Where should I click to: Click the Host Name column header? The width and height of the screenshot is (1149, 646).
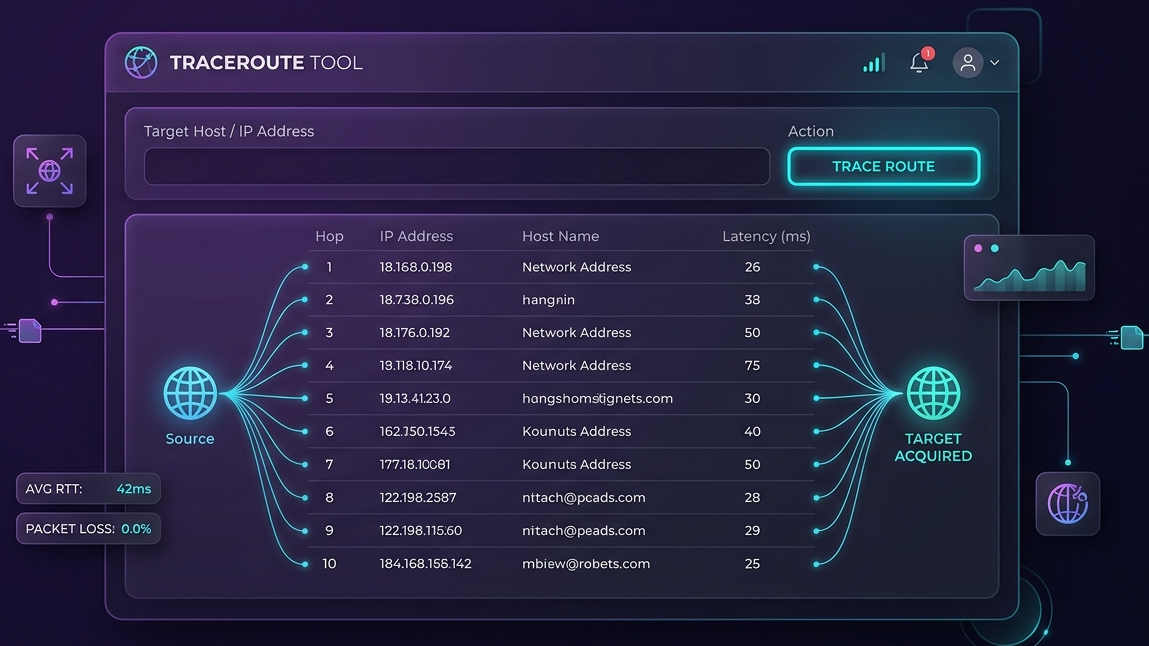click(x=561, y=237)
